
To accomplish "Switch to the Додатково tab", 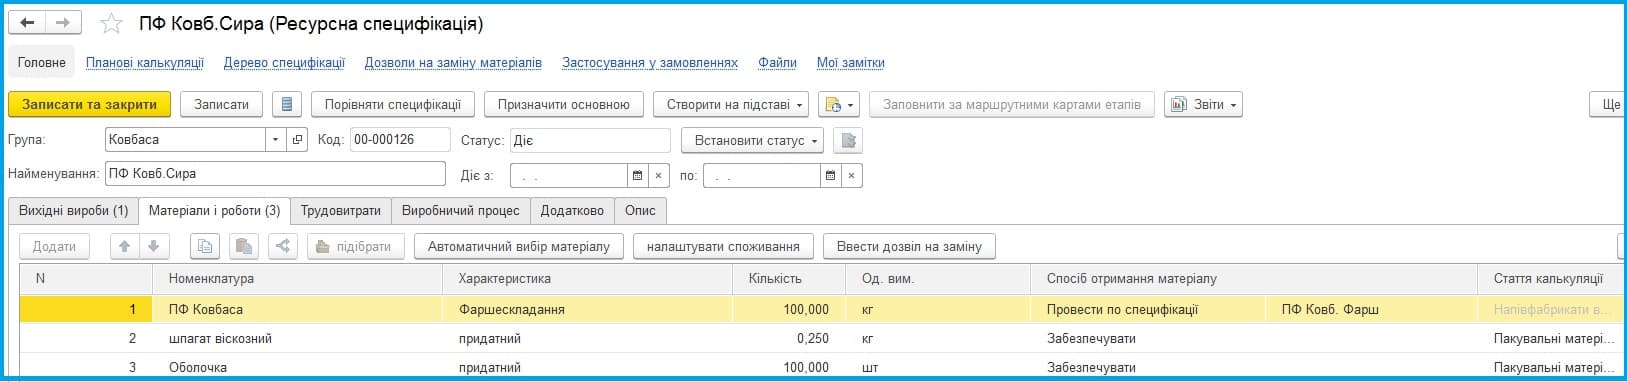I will click(572, 211).
